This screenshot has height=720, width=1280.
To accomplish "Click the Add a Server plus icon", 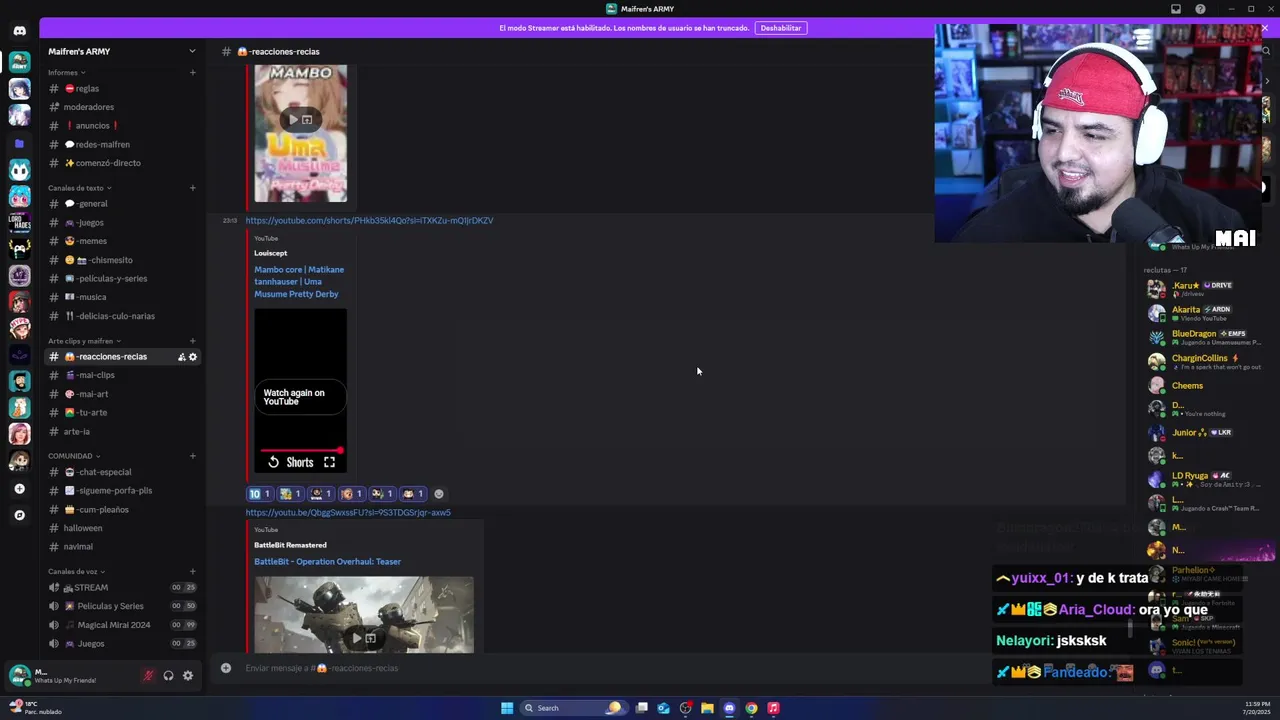I will click(19, 489).
